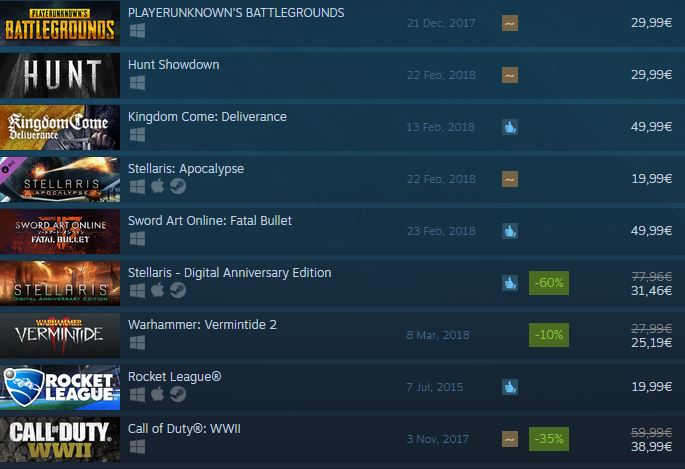Image resolution: width=685 pixels, height=469 pixels.
Task: Open the Call of Duty: WWII title link
Action: coord(184,428)
